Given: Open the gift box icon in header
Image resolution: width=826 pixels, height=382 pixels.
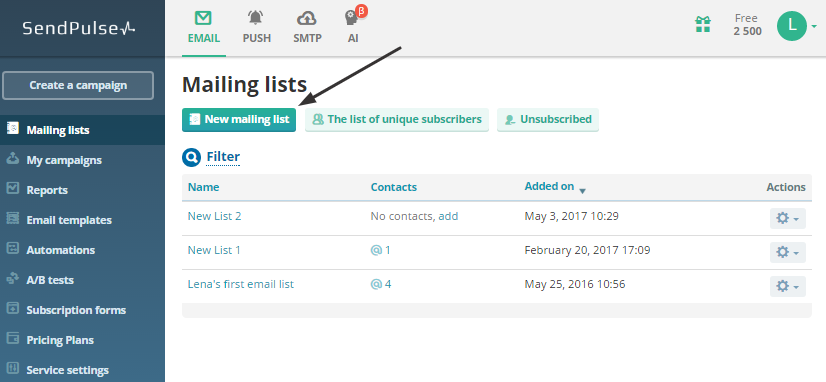Looking at the screenshot, I should [x=702, y=24].
